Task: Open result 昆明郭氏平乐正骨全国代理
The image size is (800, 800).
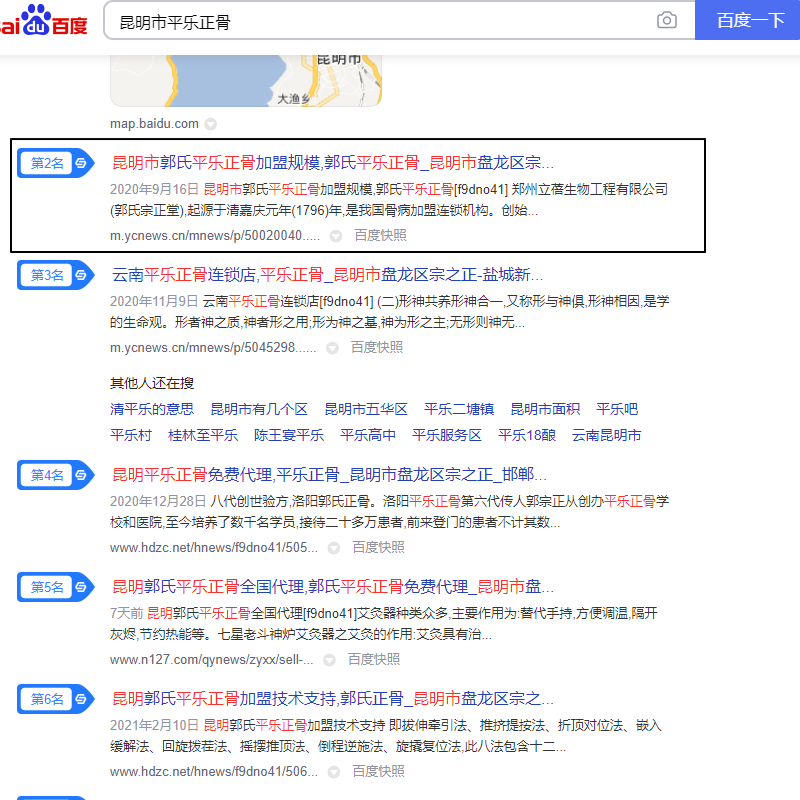Action: click(333, 587)
